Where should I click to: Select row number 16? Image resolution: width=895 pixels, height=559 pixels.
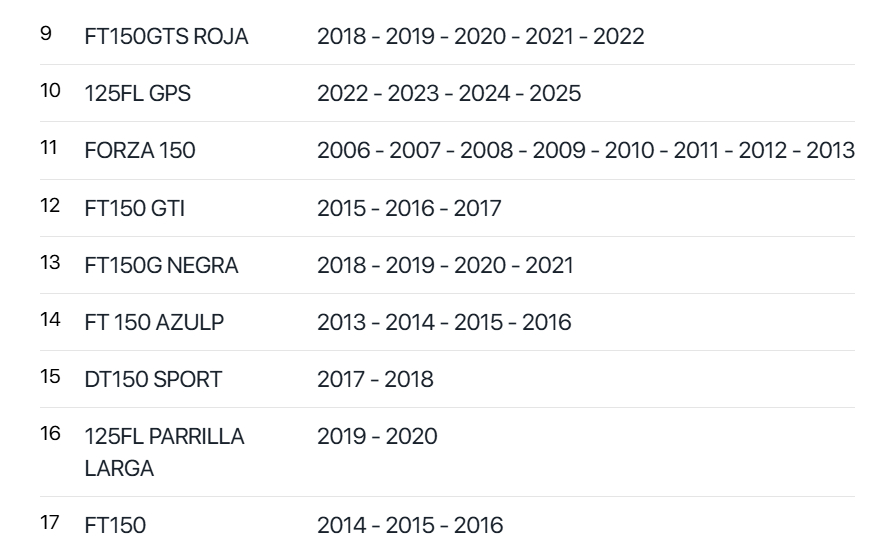point(50,435)
